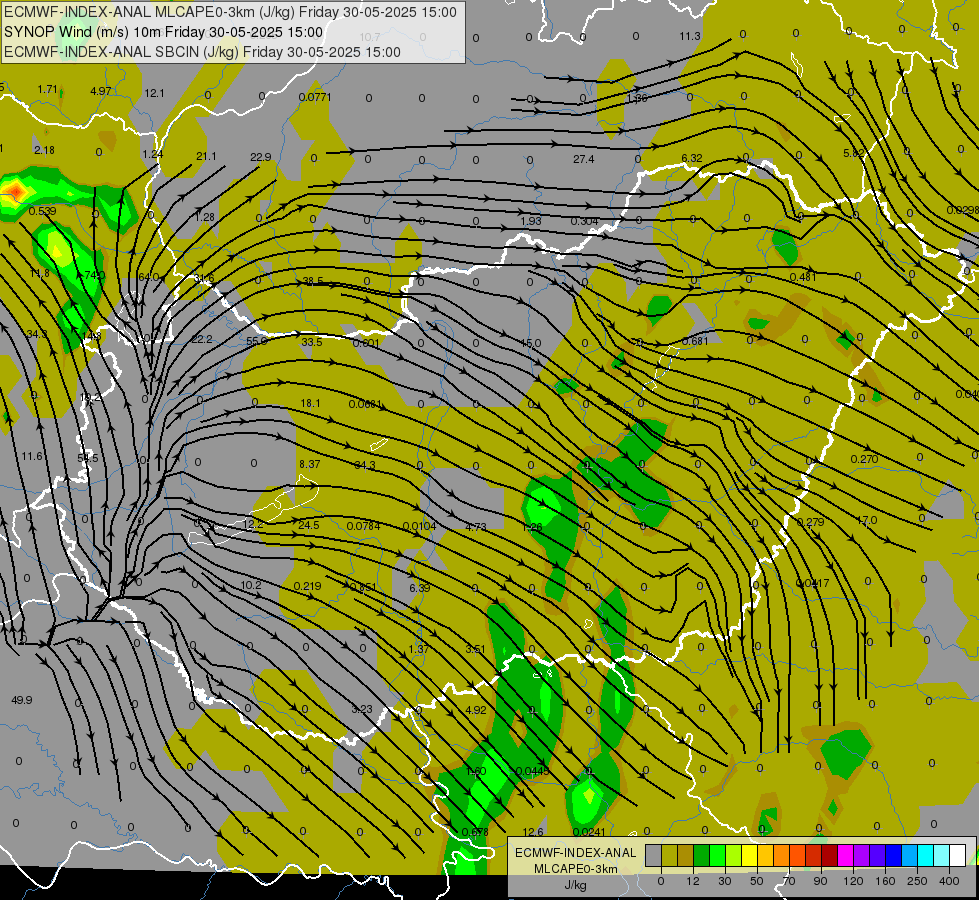Click the legend scale label 30
Screen dimensions: 979x900
[724, 881]
